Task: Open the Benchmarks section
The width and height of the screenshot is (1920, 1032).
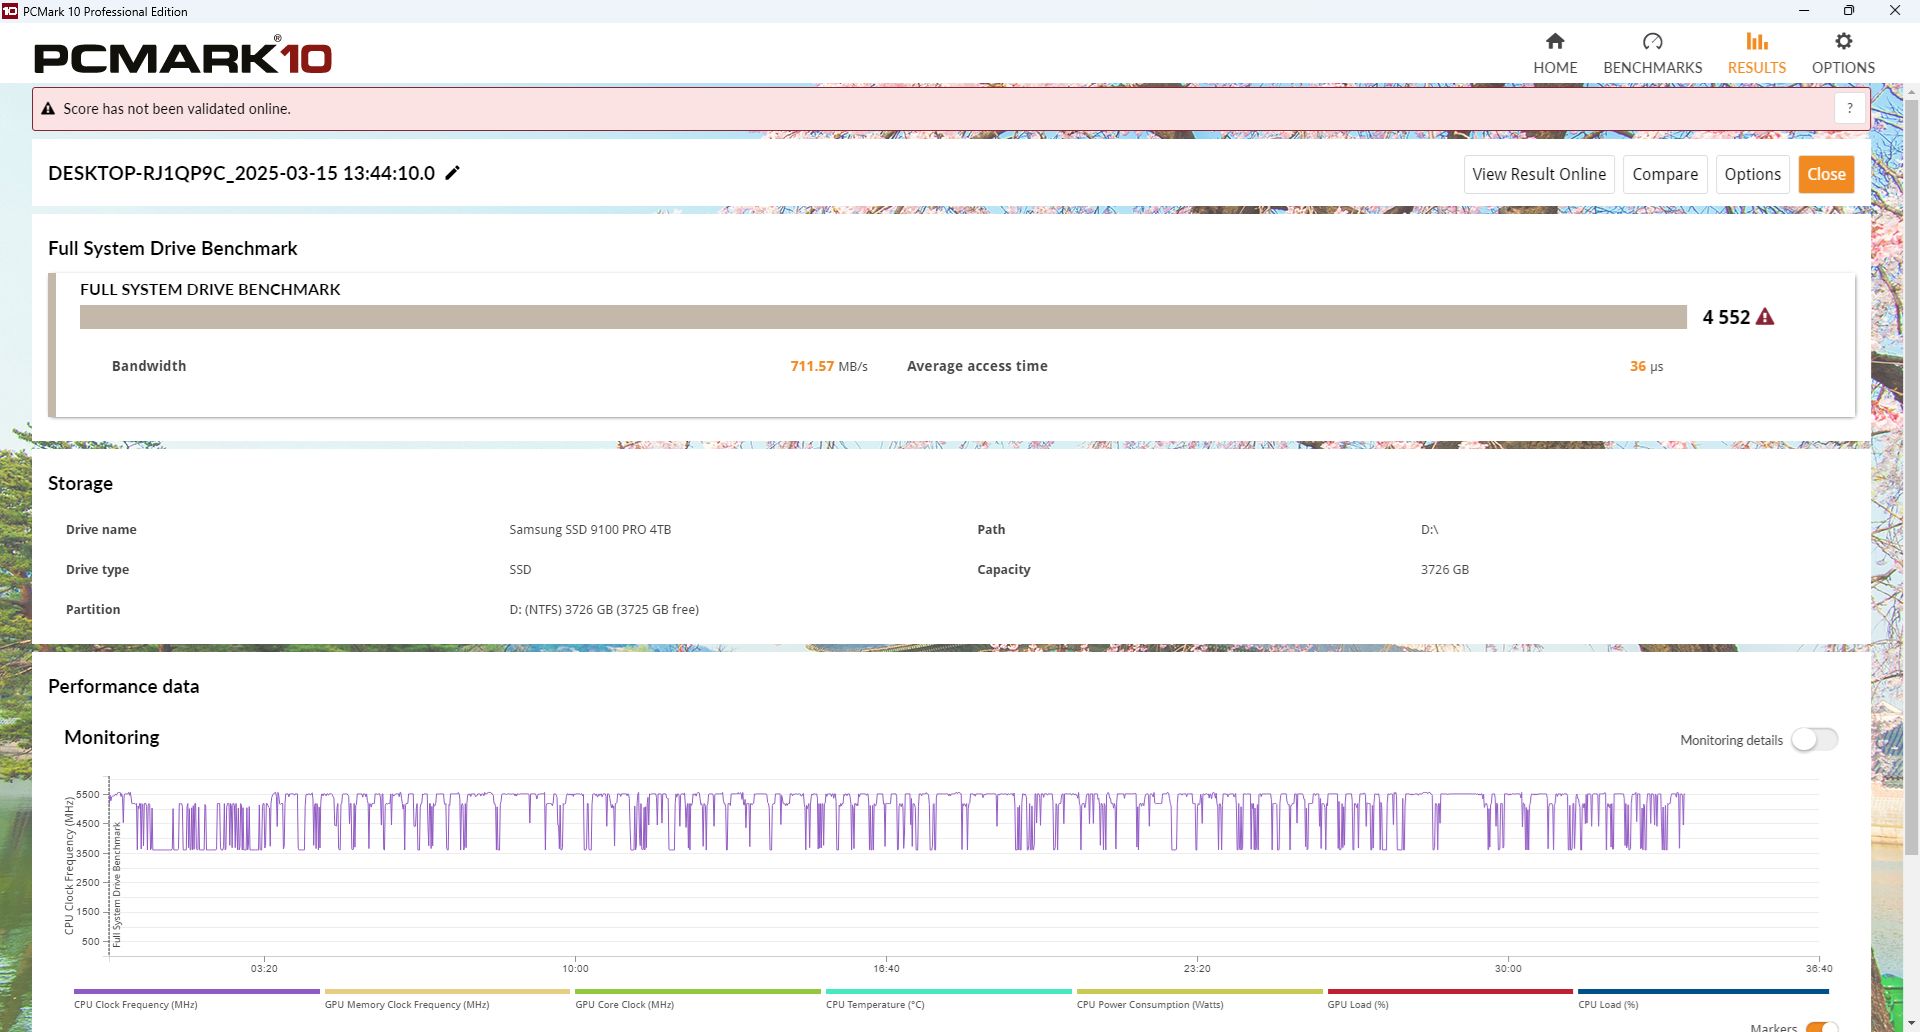Action: [1652, 54]
